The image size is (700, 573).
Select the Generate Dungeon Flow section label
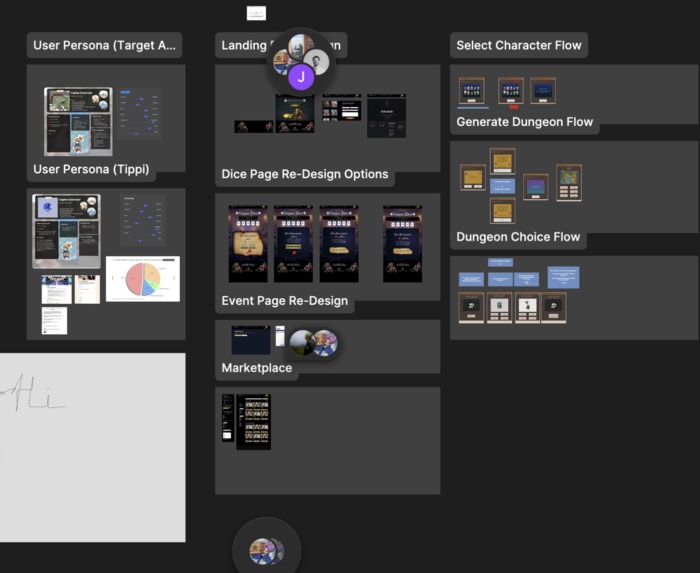pos(525,122)
